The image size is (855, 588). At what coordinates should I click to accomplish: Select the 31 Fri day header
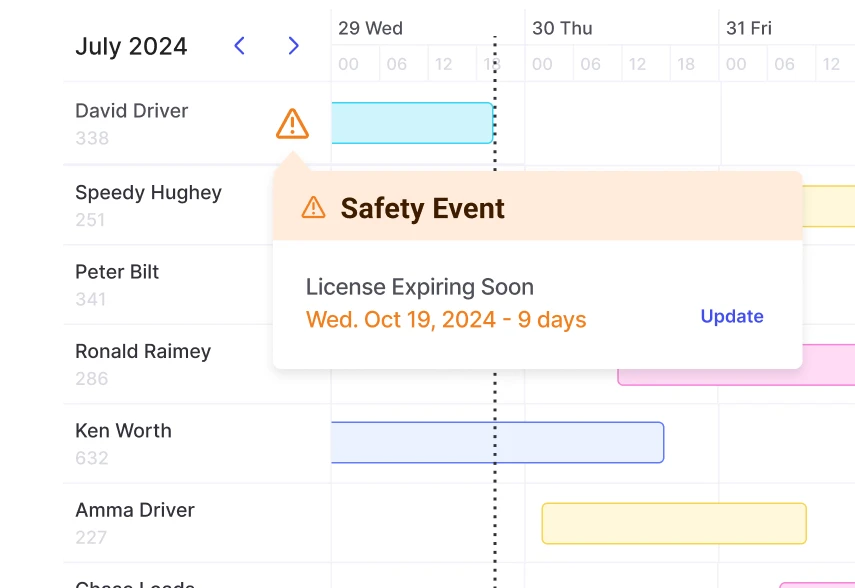pos(749,28)
